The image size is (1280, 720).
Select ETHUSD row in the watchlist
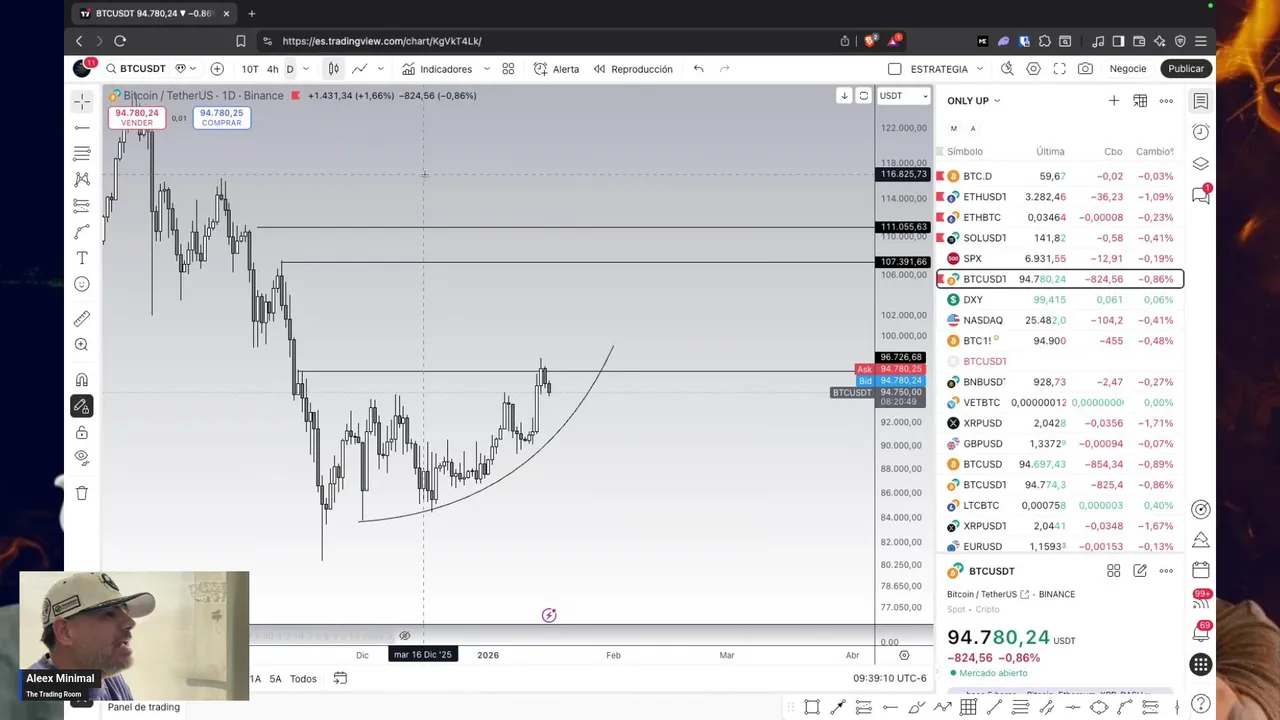1060,197
